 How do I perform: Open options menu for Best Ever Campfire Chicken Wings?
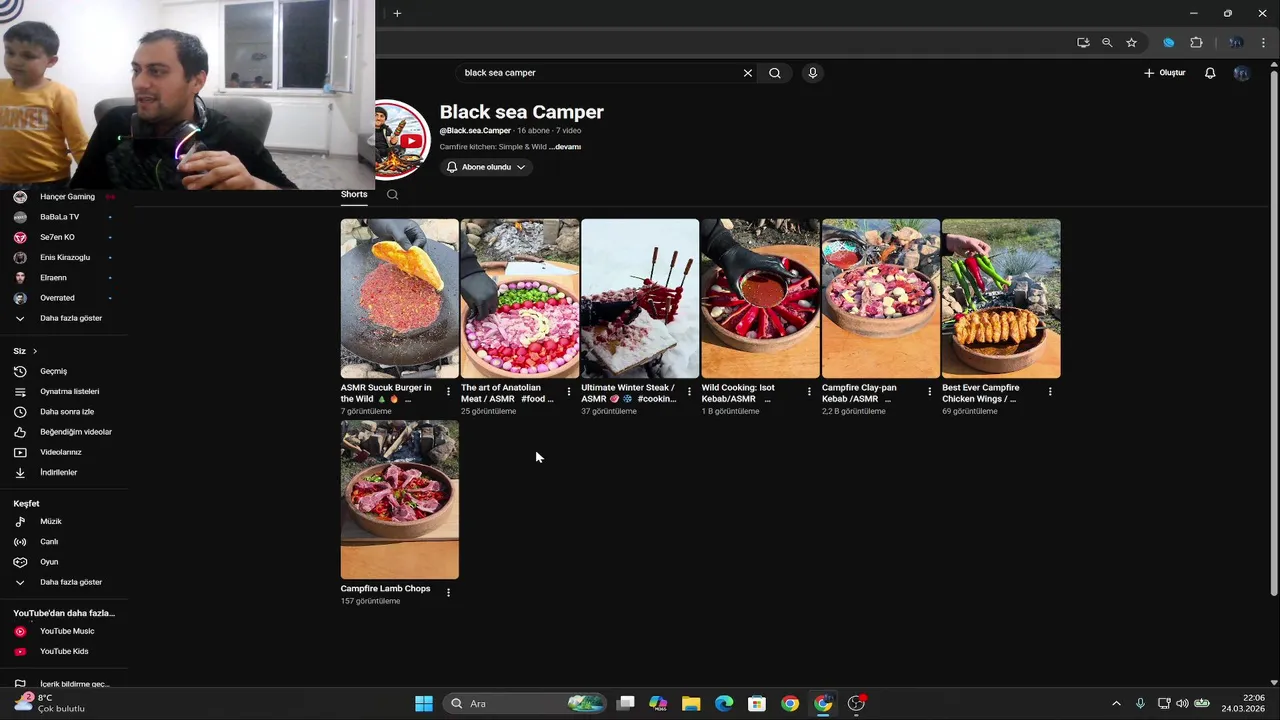click(x=1050, y=392)
